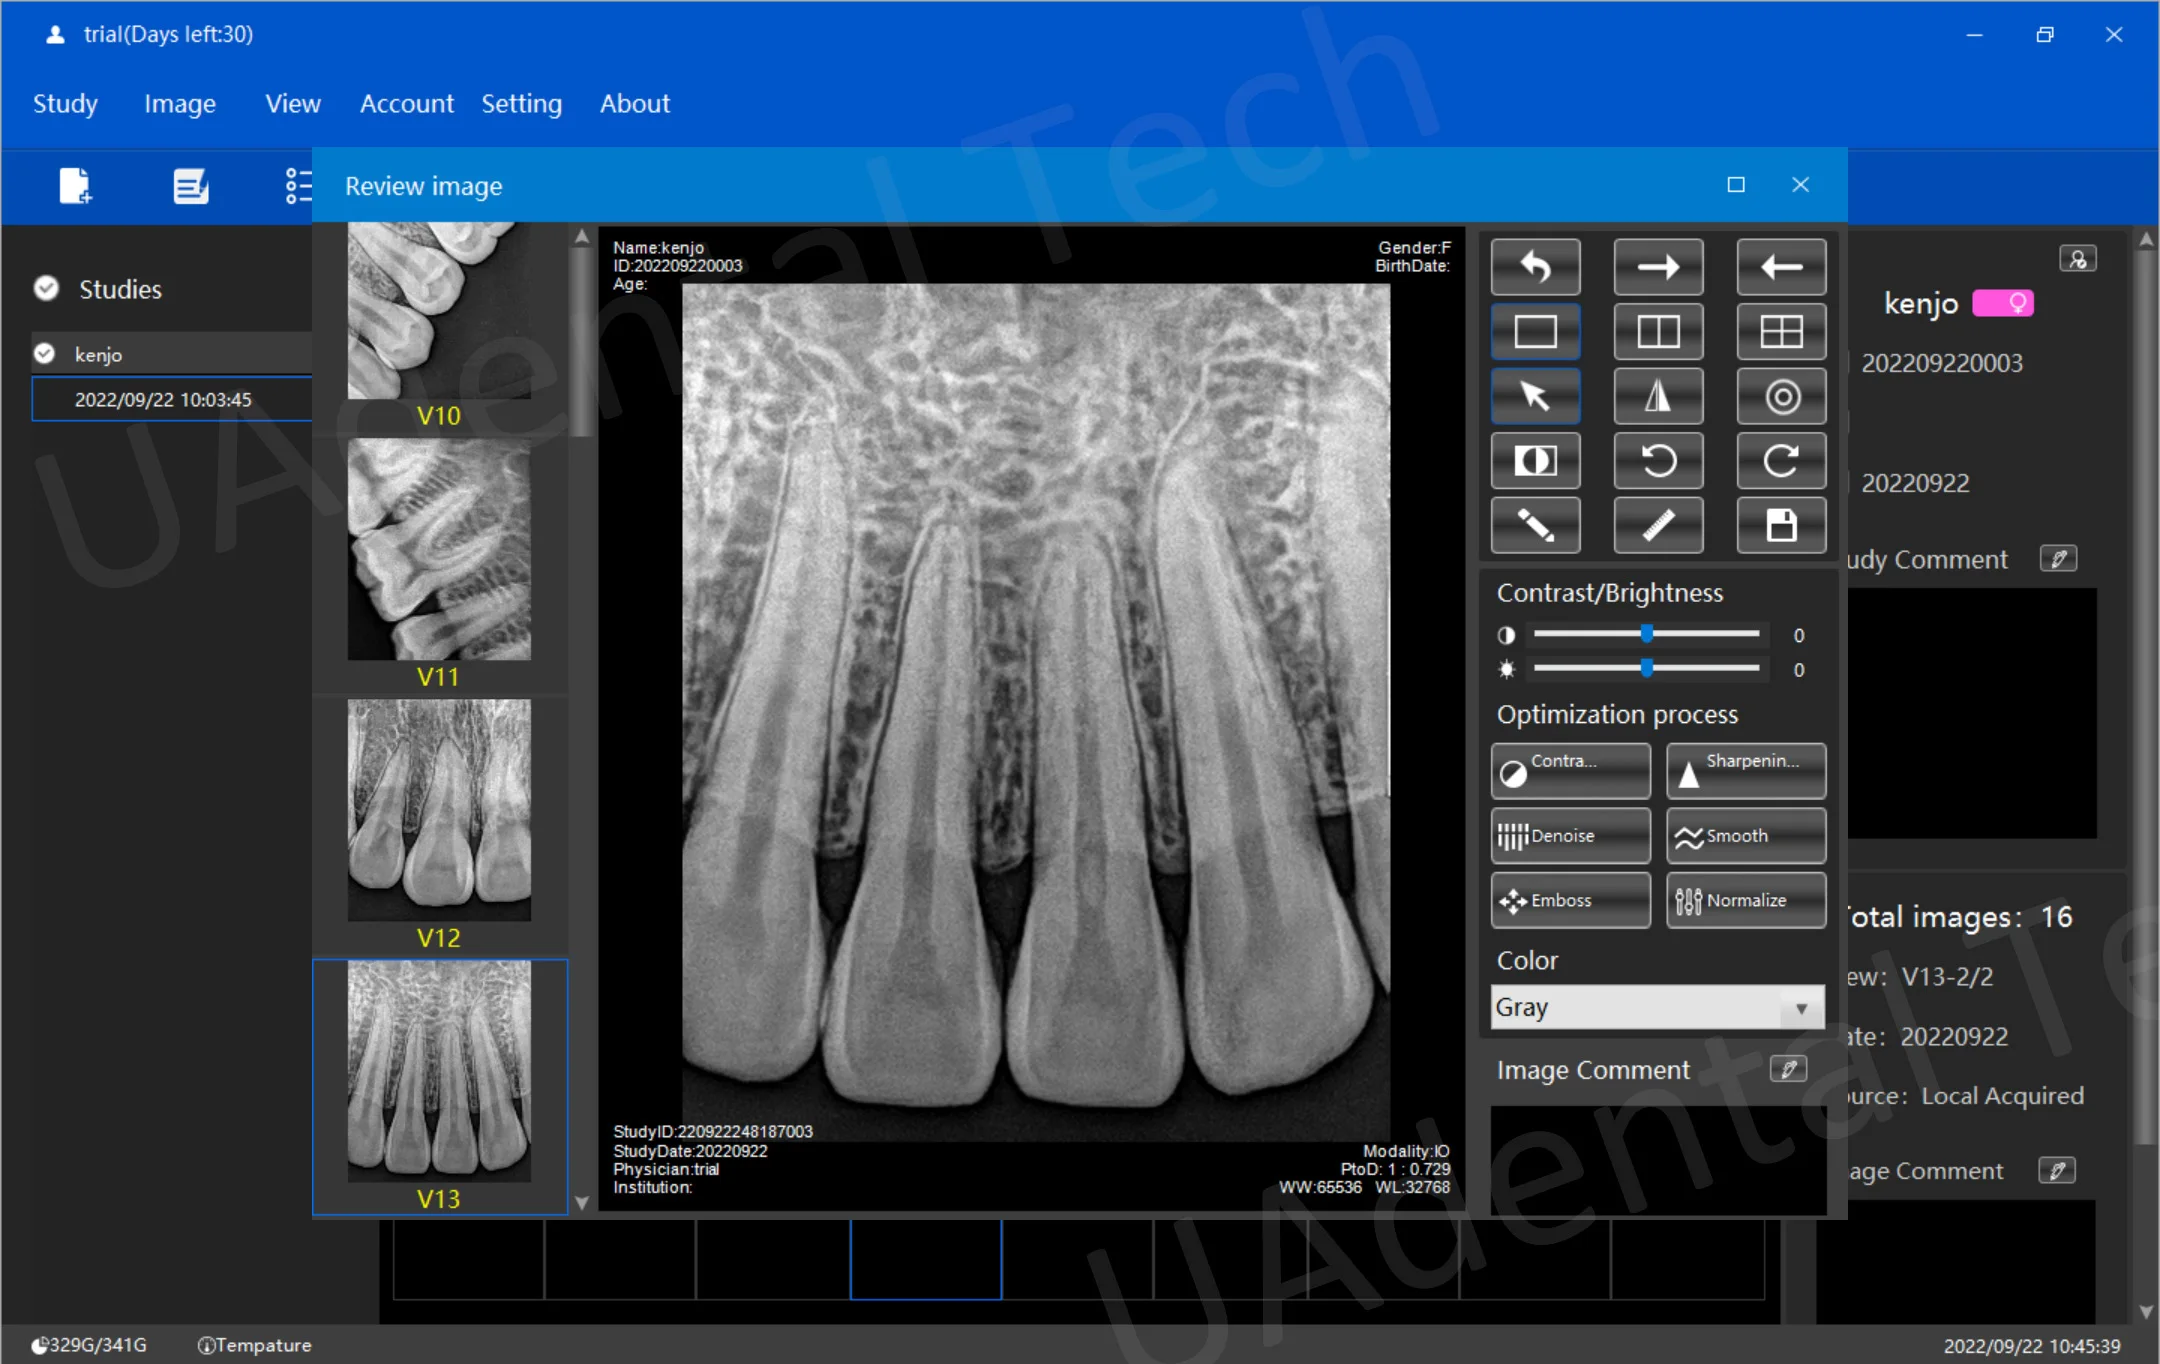Select the horizontal flip mirror icon
2160x1364 pixels.
(1658, 396)
